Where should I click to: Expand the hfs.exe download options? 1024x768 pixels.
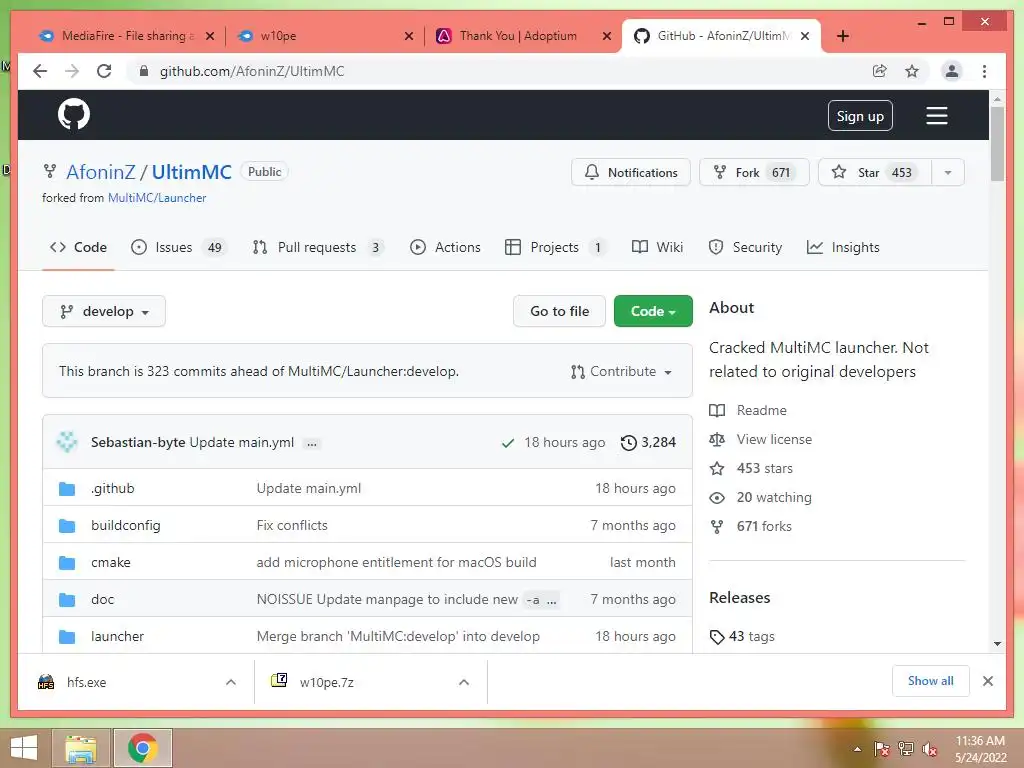[x=231, y=682]
